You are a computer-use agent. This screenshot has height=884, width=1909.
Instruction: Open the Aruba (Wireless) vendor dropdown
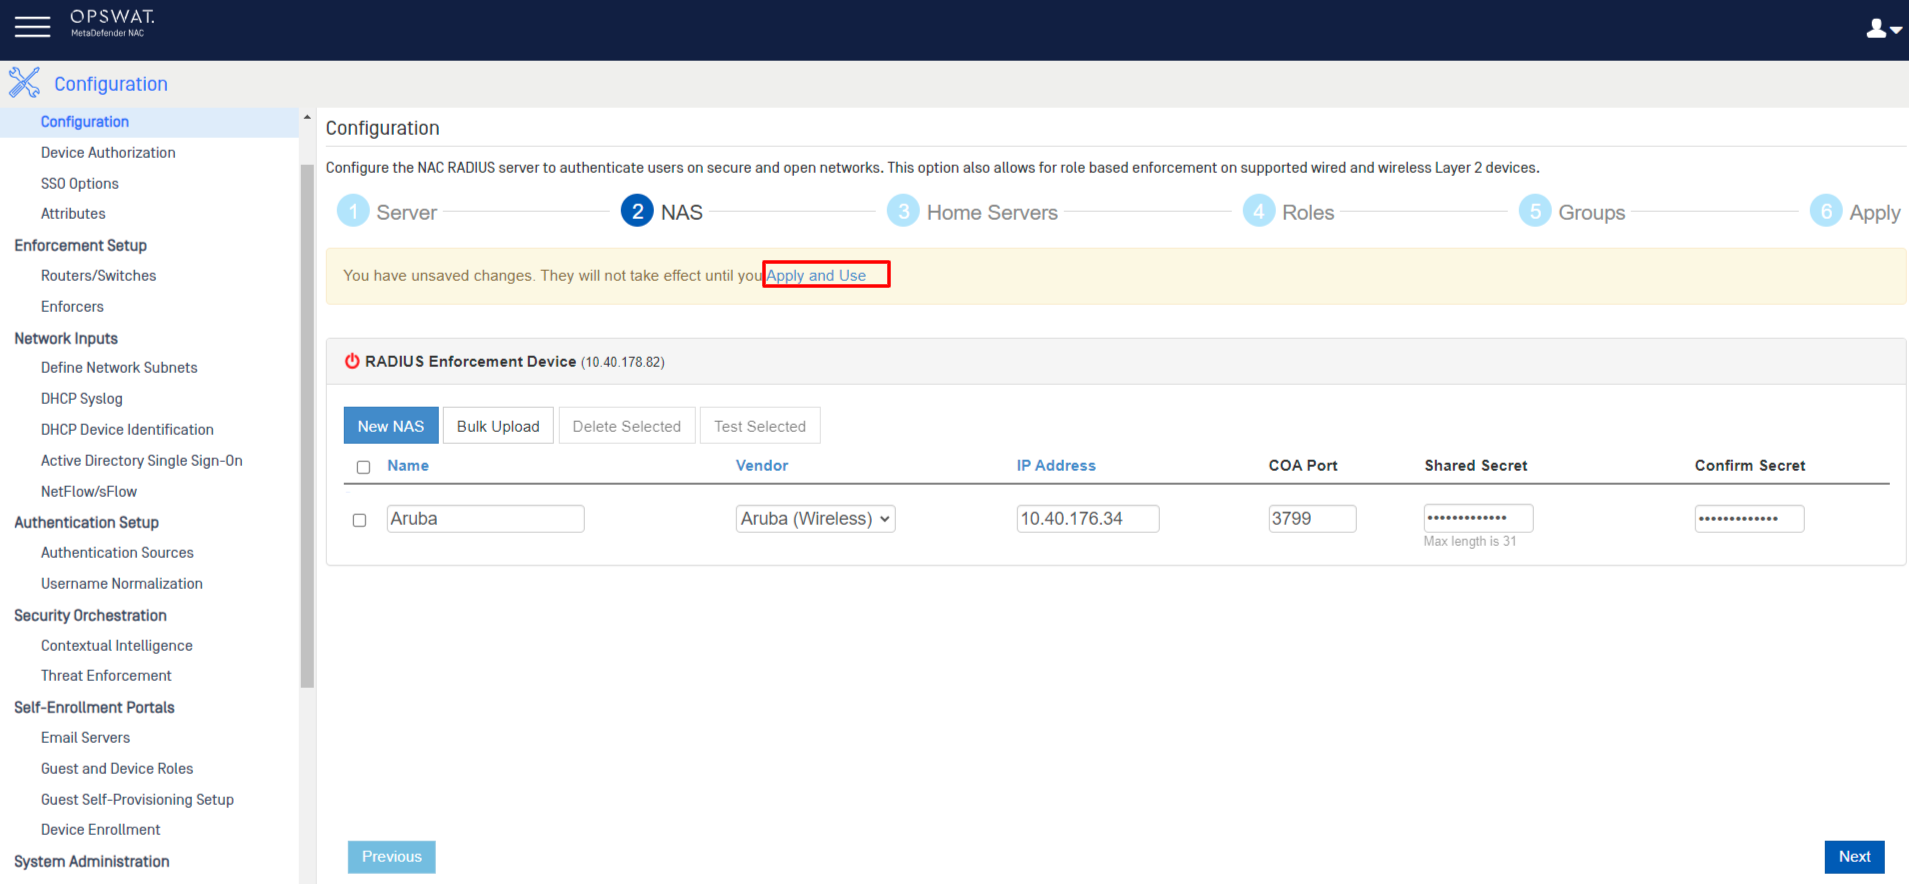click(x=815, y=518)
